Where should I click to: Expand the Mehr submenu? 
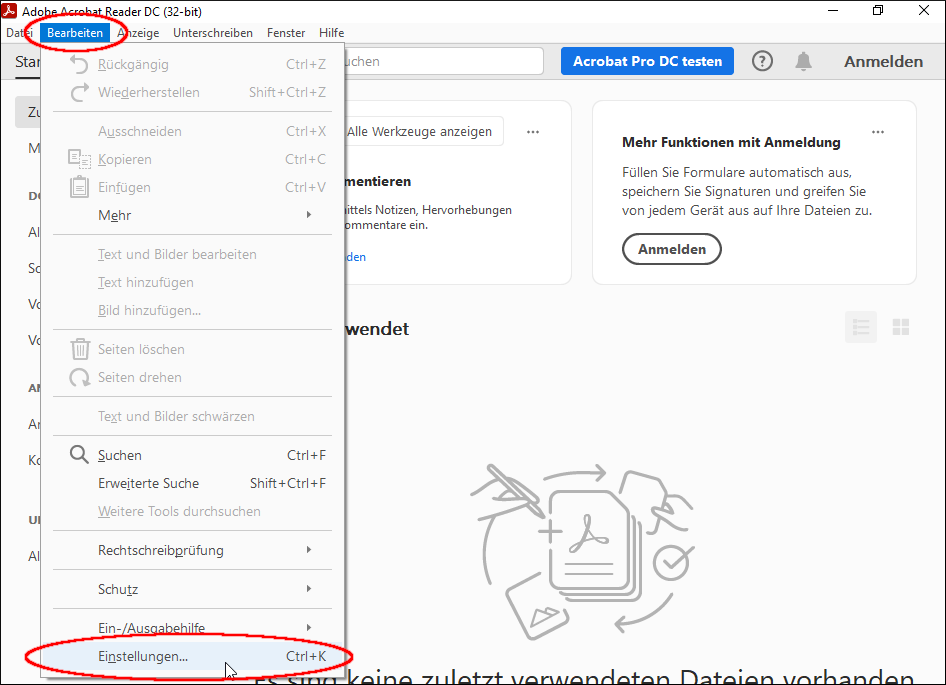coord(193,215)
